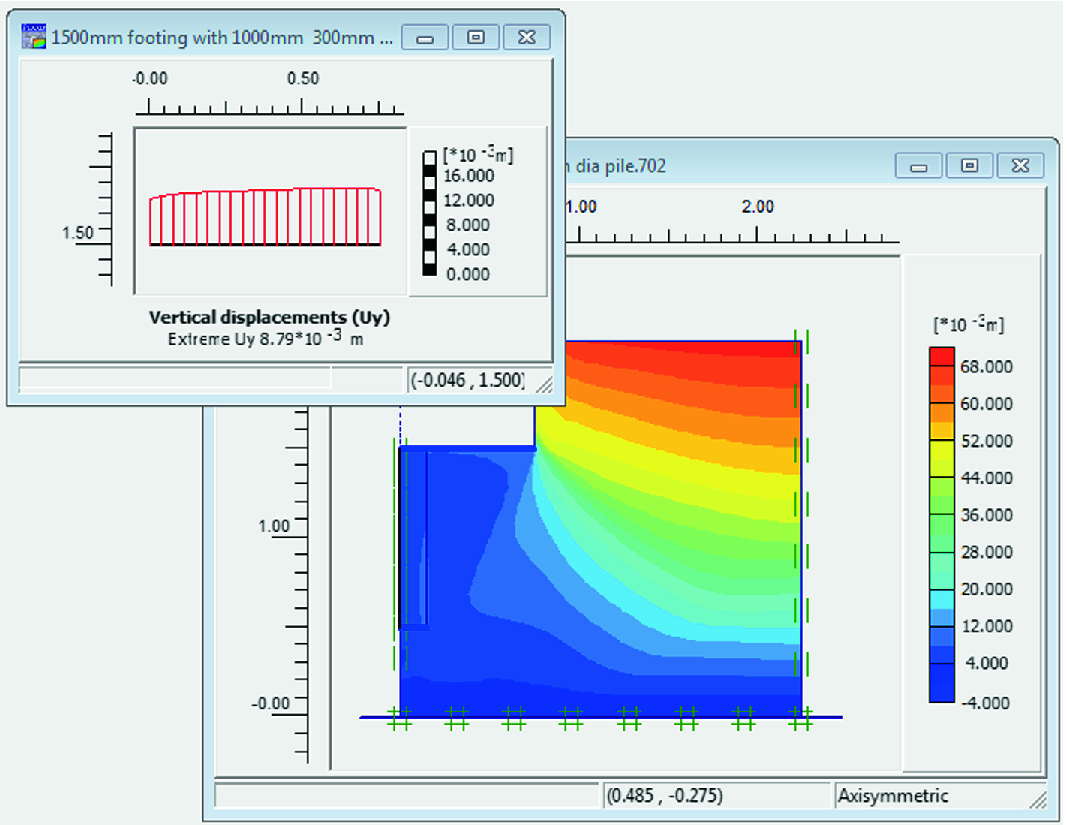Maximize the 1500mm footing window
The image size is (1067, 825).
pyautogui.click(x=476, y=37)
